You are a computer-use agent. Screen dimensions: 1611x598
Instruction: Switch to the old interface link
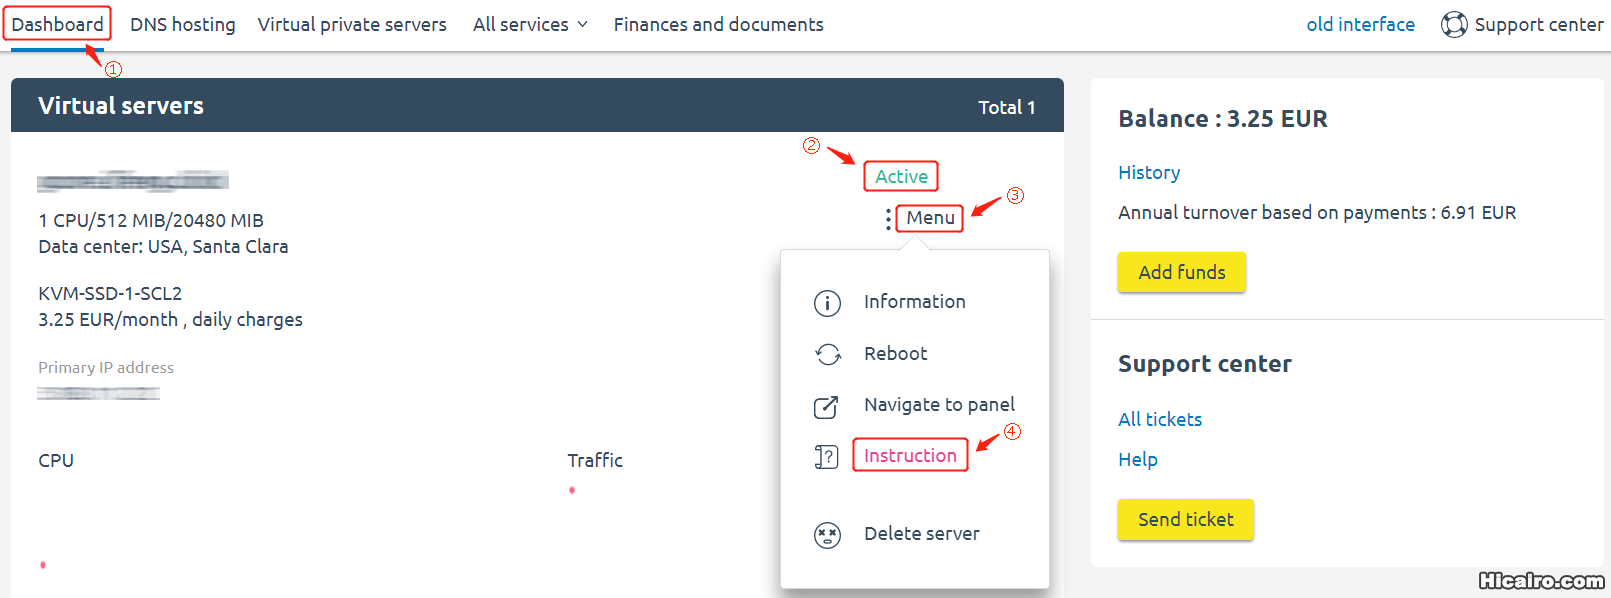[x=1360, y=25]
